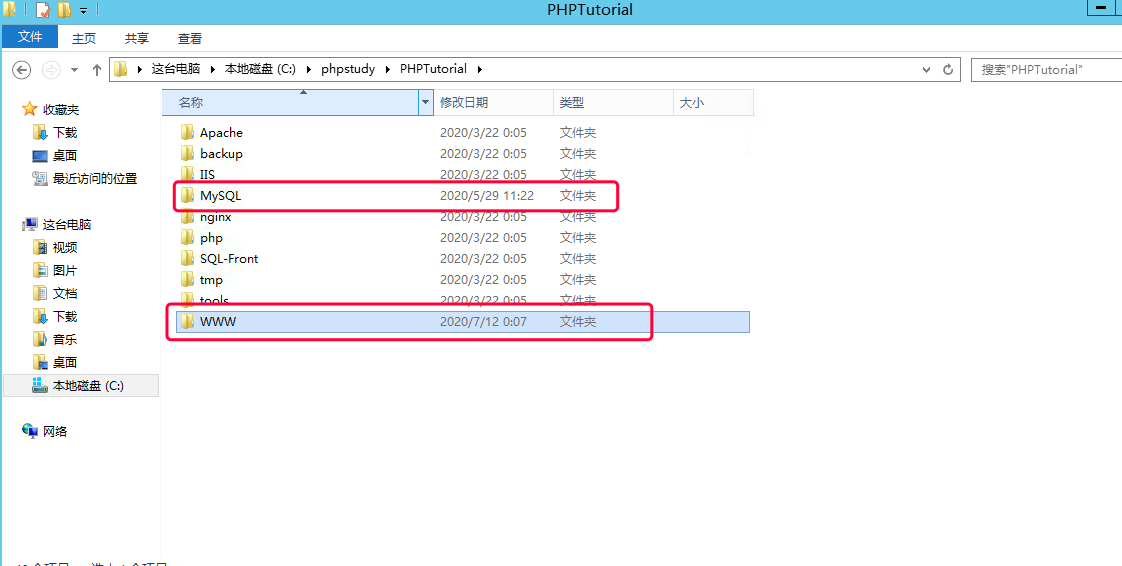The height and width of the screenshot is (566, 1122).
Task: Switch to the 共享 ribbon tab
Action: pos(137,39)
